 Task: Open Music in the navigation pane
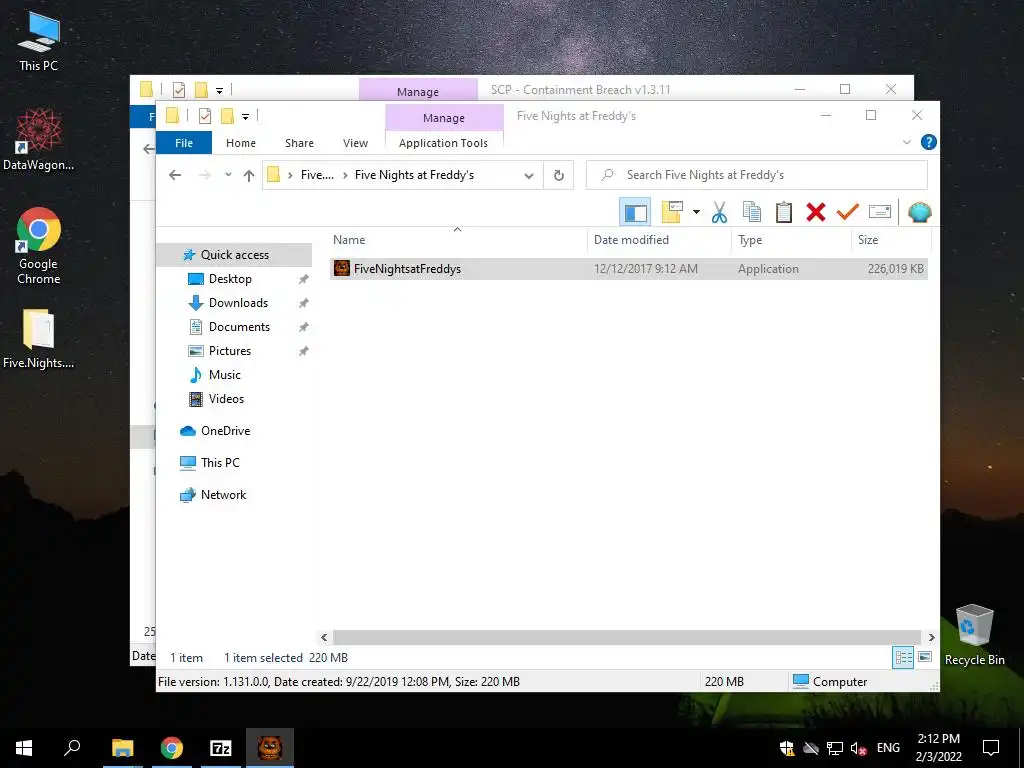[x=224, y=375]
